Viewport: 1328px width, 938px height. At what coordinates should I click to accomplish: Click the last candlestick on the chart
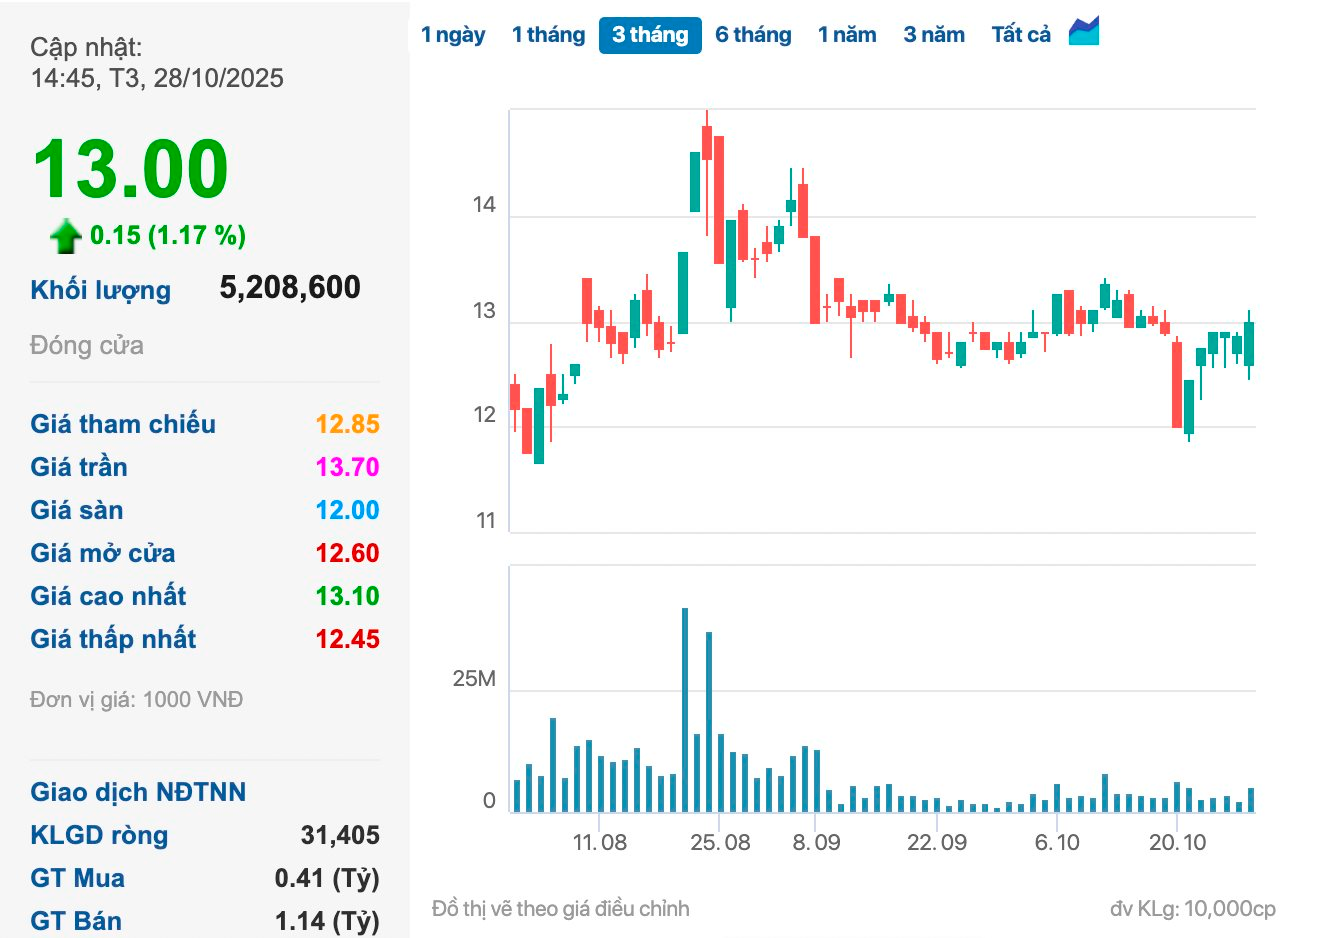pyautogui.click(x=1249, y=344)
